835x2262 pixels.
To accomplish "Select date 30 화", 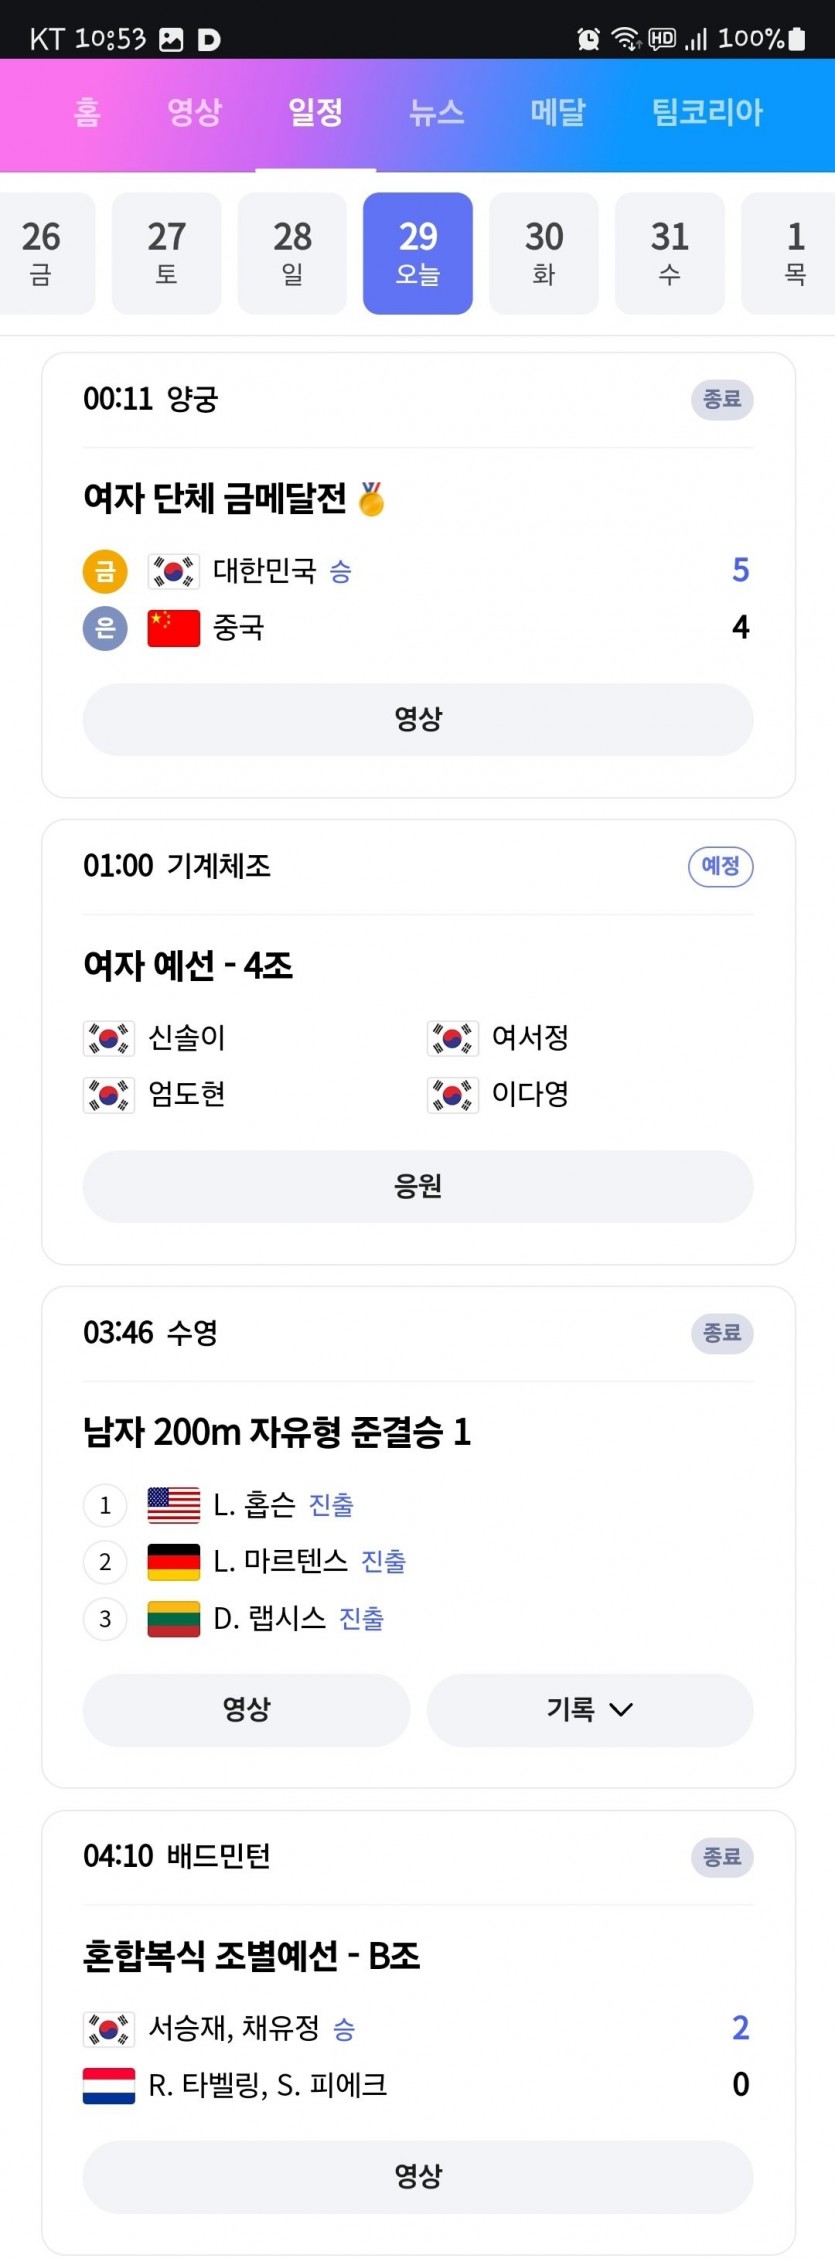I will 544,253.
